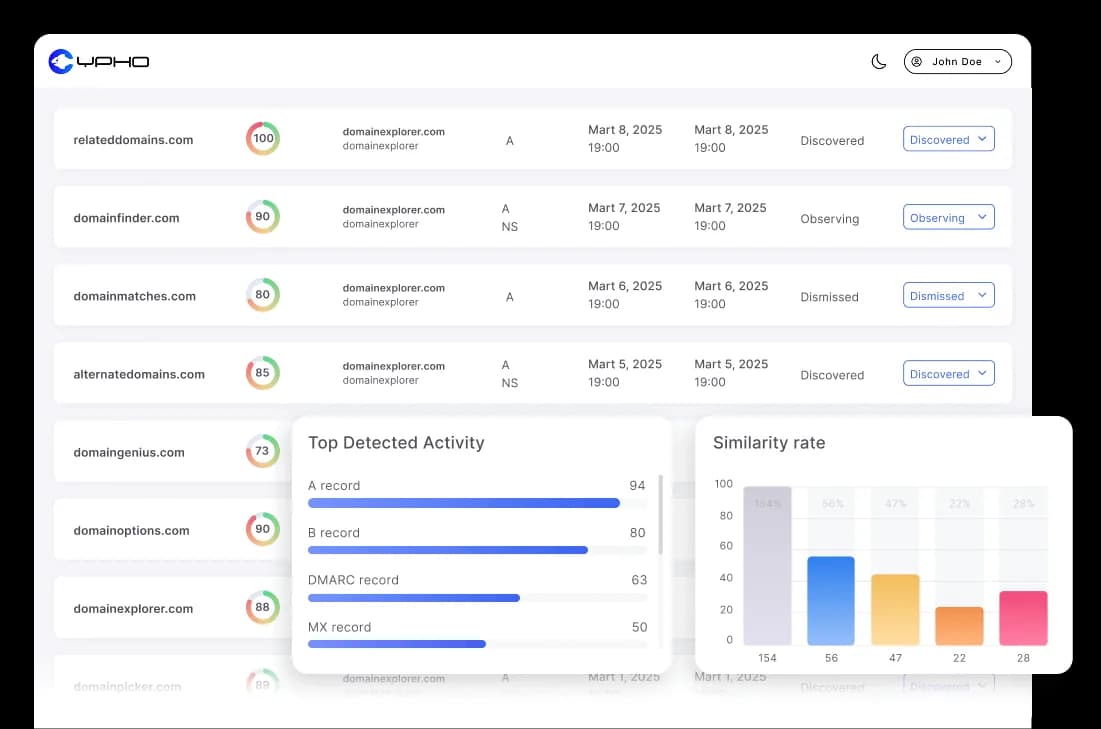Open the relateddomains.com domain entry

tap(133, 140)
